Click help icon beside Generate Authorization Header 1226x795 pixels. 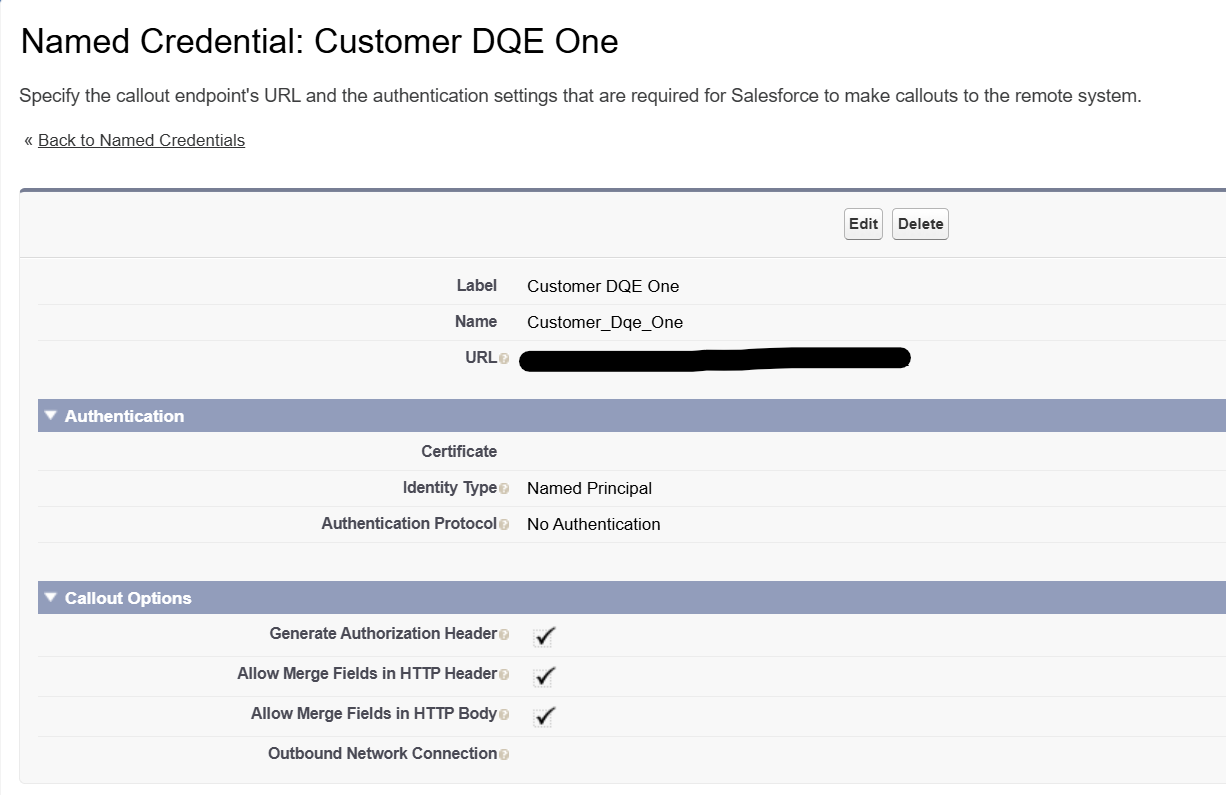[504, 635]
